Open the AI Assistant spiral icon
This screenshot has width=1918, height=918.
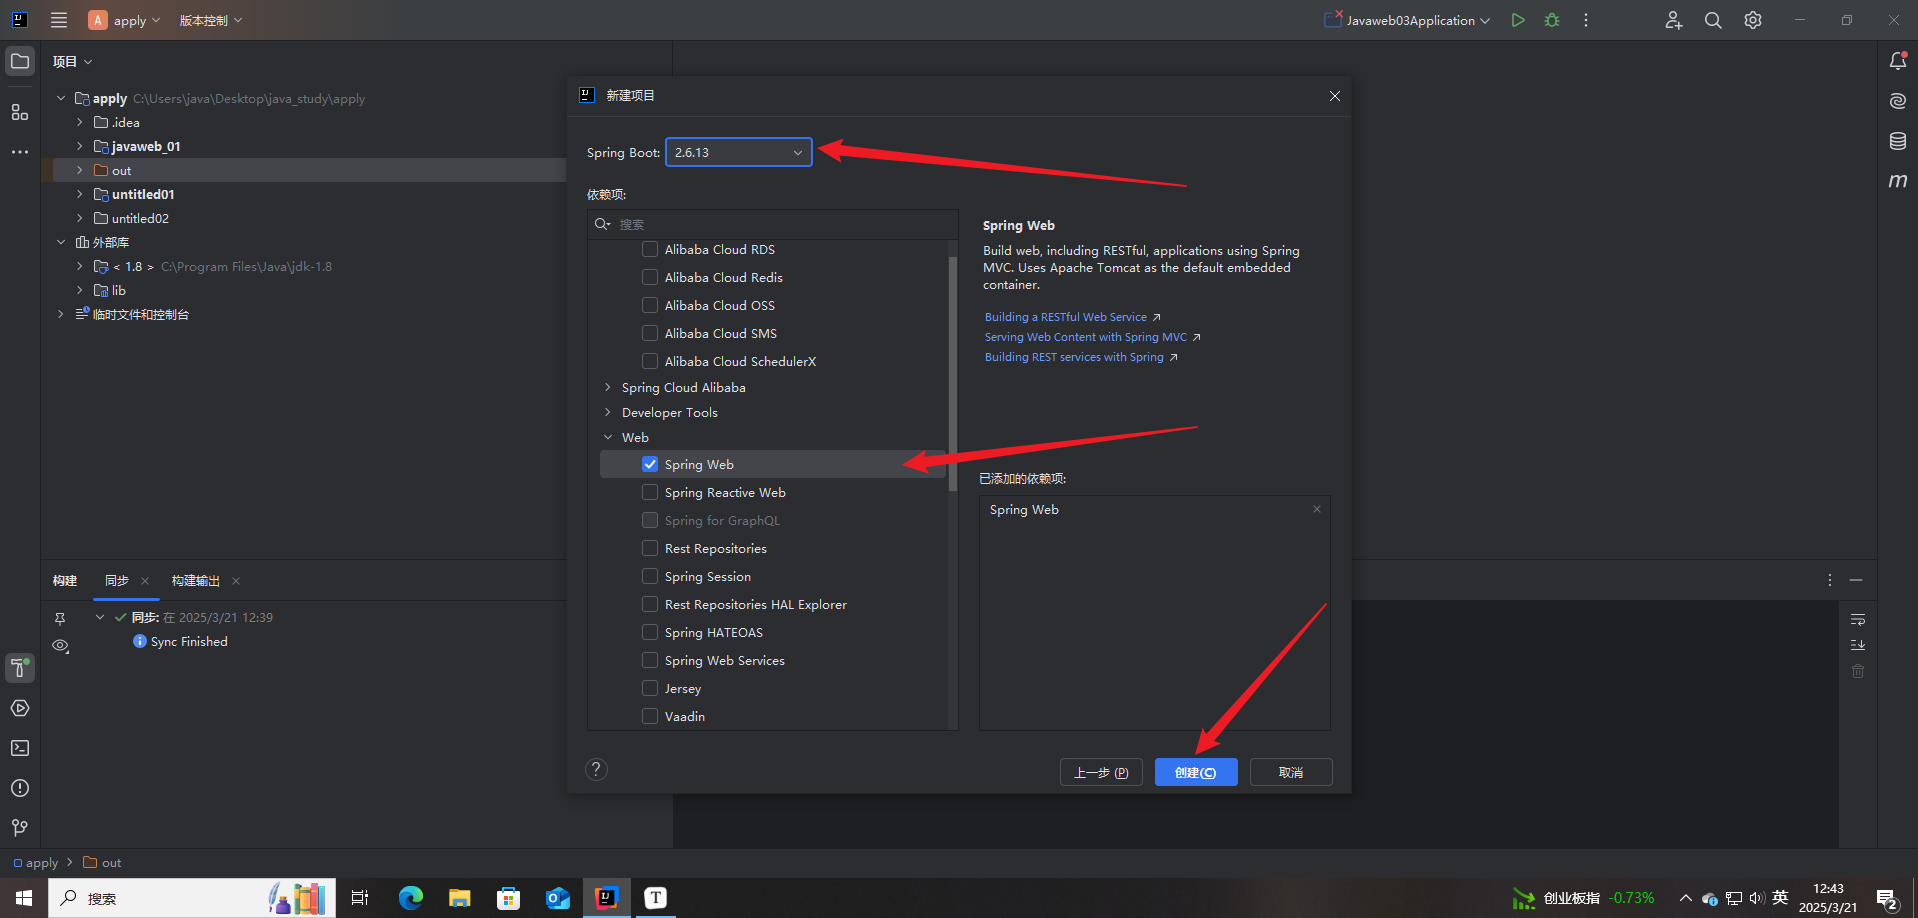click(1897, 101)
